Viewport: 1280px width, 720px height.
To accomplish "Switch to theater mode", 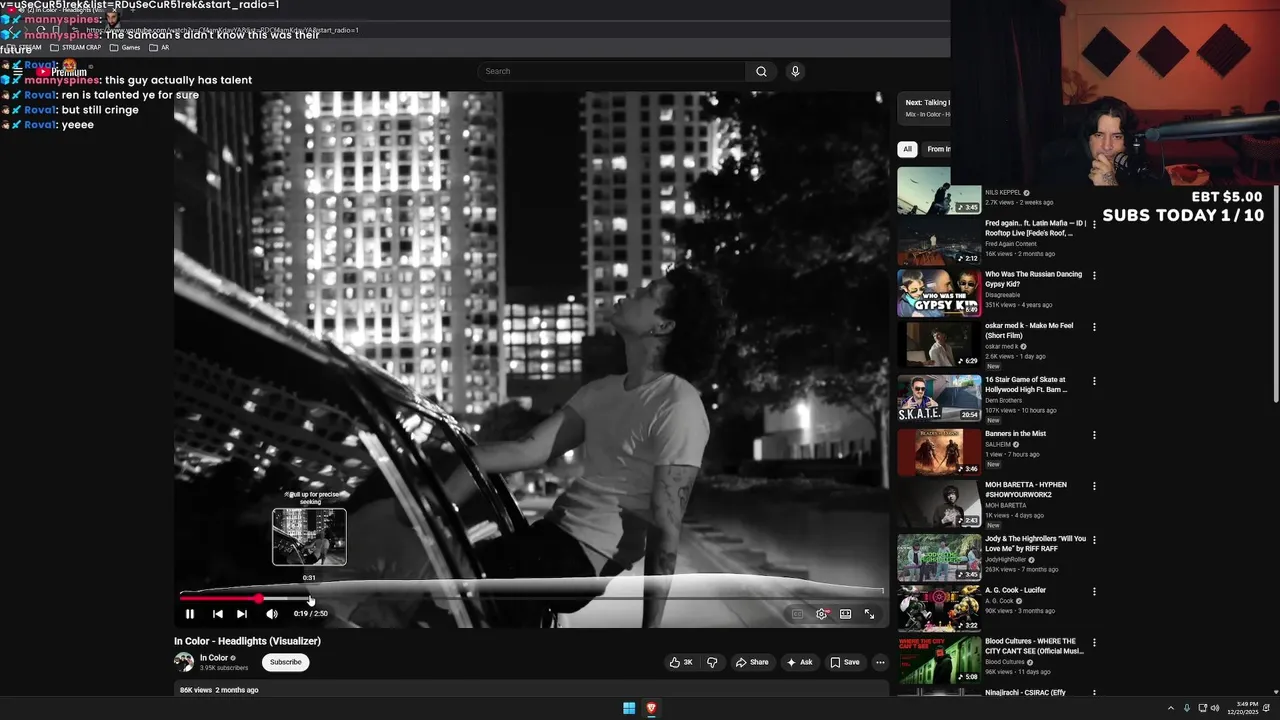I will point(845,614).
